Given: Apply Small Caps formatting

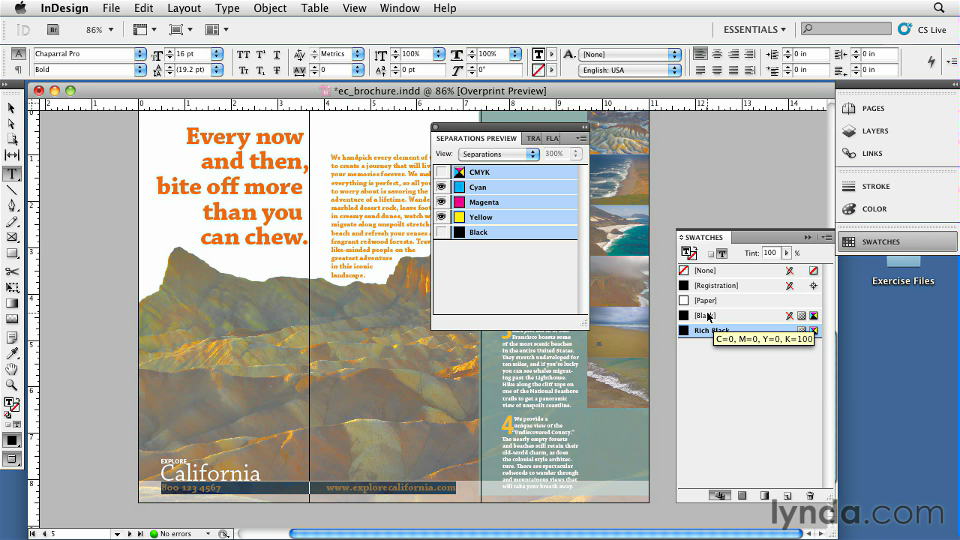Looking at the screenshot, I should tap(243, 70).
